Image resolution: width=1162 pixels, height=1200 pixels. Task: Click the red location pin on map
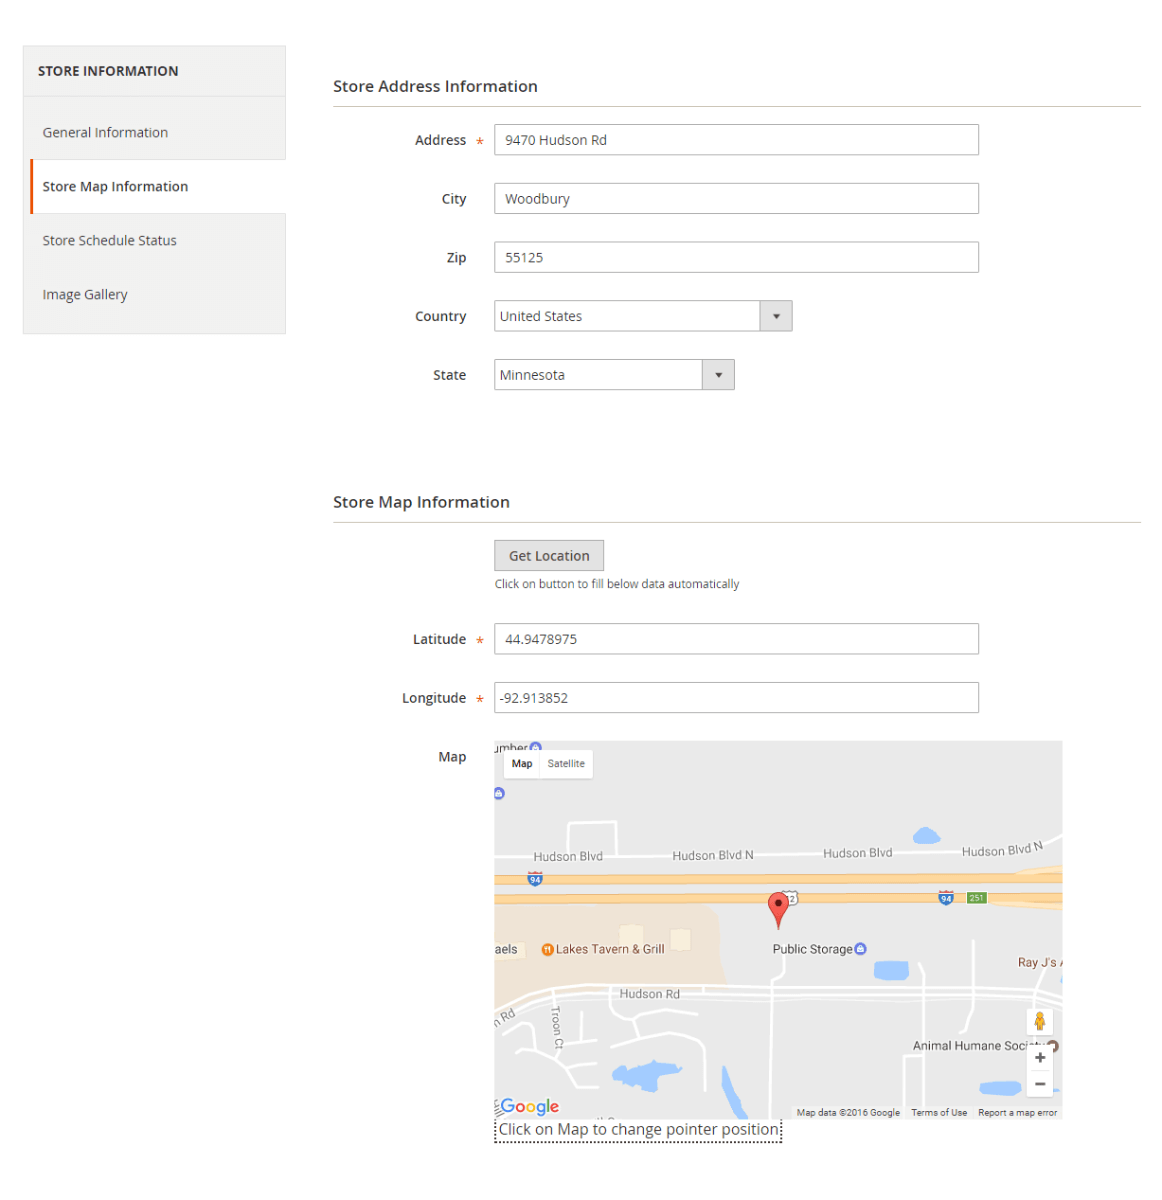pyautogui.click(x=778, y=908)
